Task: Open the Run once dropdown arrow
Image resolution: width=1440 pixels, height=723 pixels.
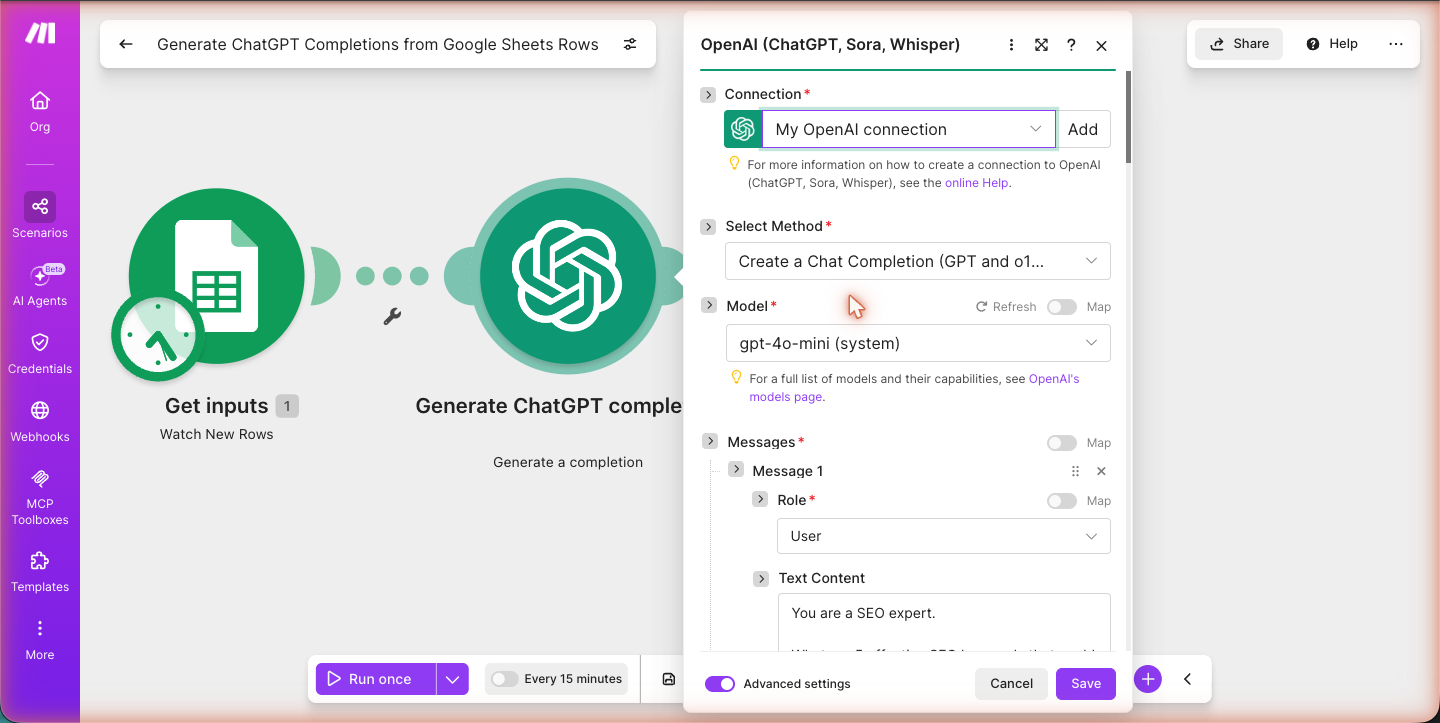Action: [x=453, y=679]
